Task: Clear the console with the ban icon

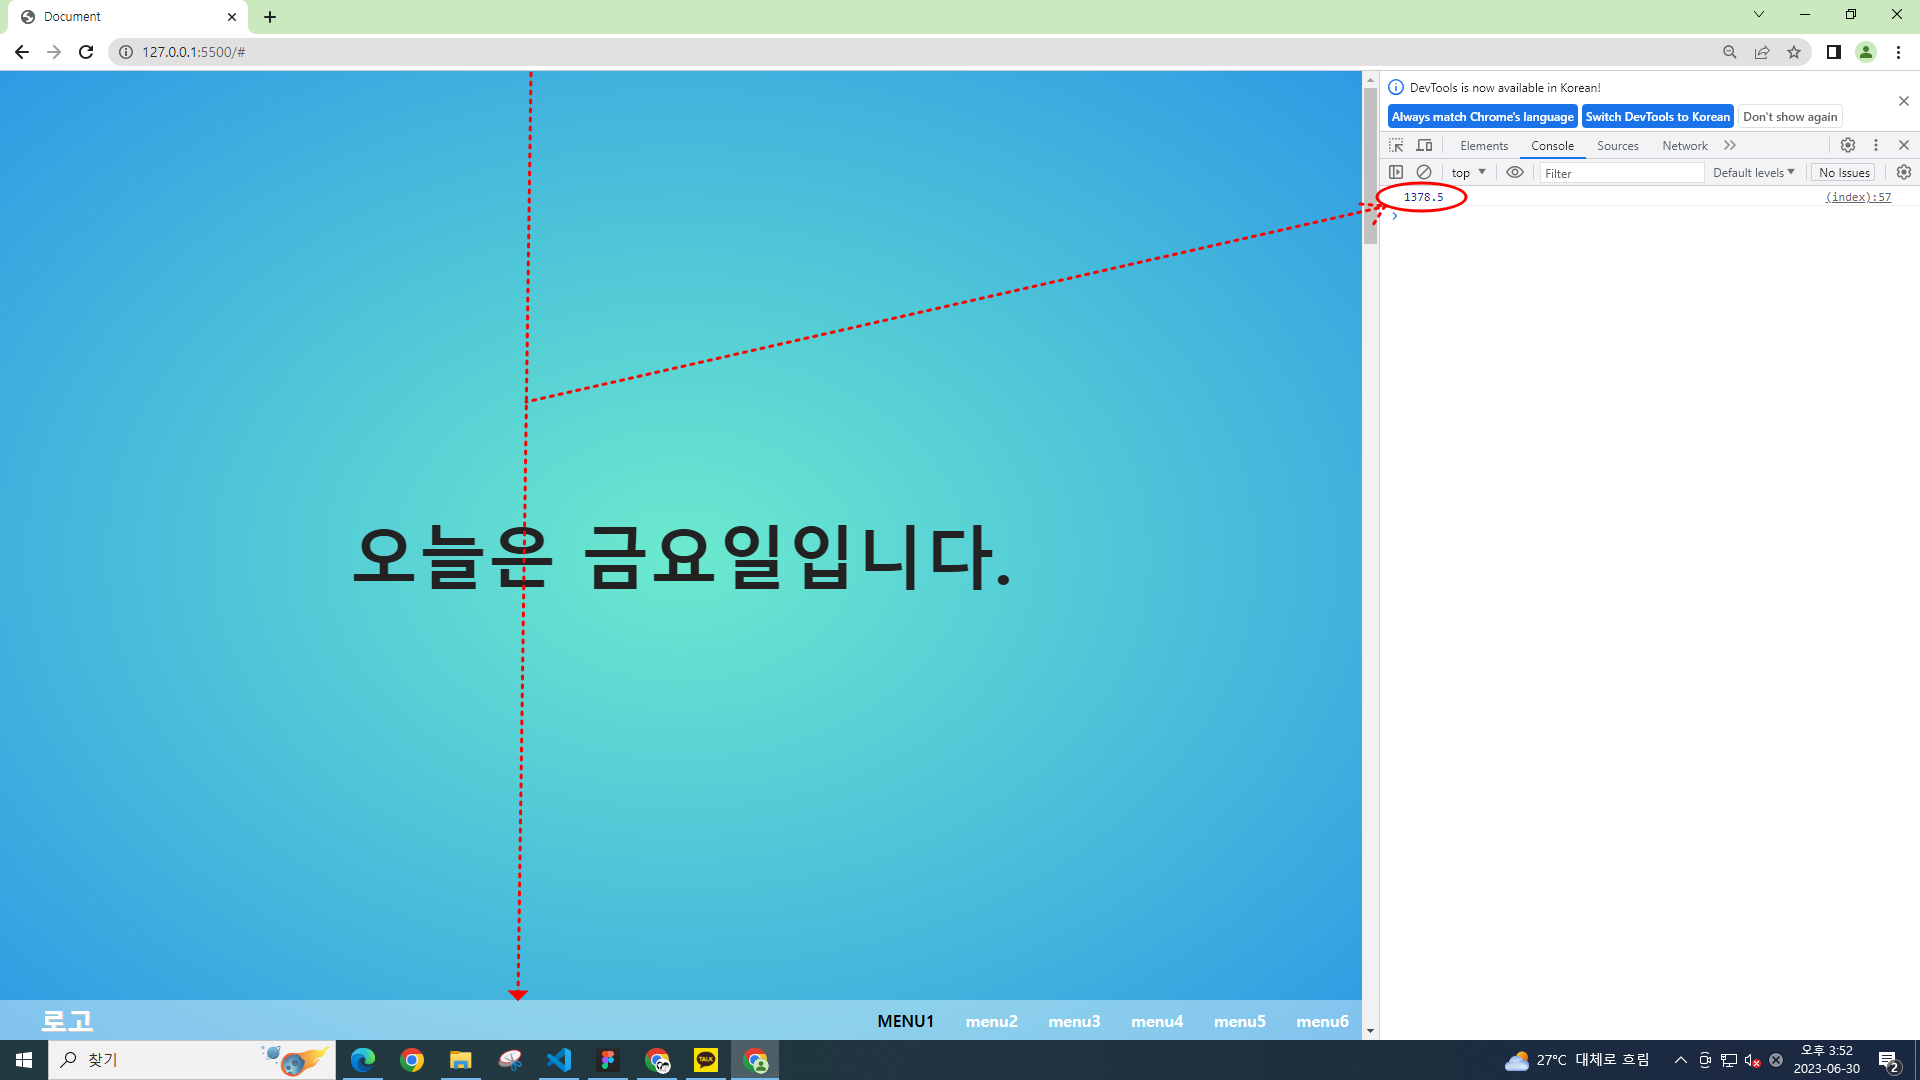Action: click(1424, 172)
